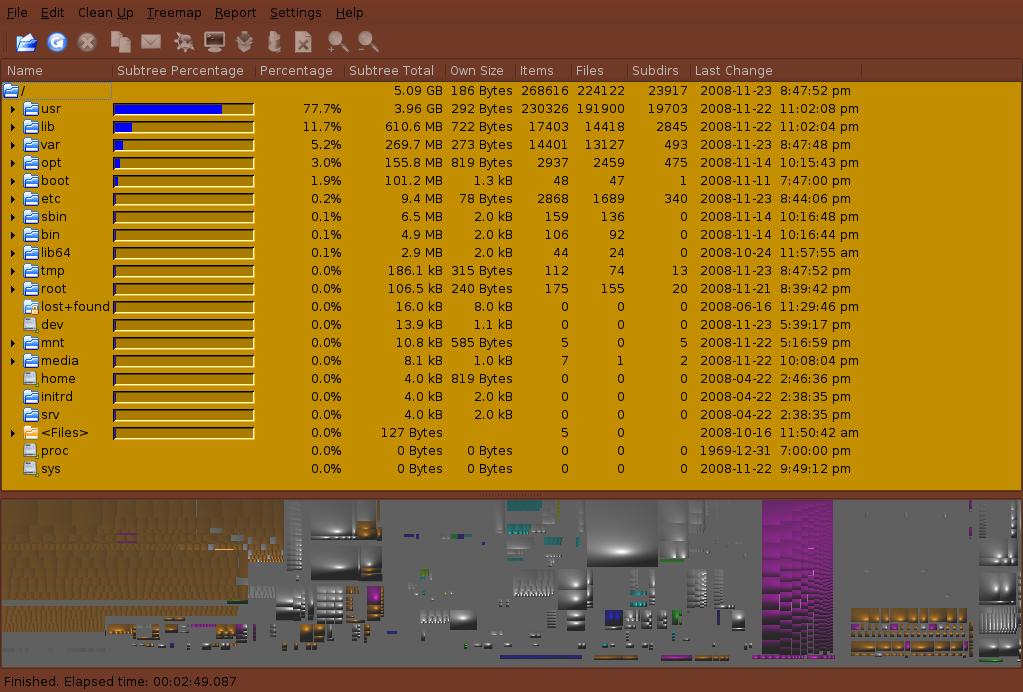Sort by Subtree Total column header
The image size is (1023, 692).
pos(391,71)
